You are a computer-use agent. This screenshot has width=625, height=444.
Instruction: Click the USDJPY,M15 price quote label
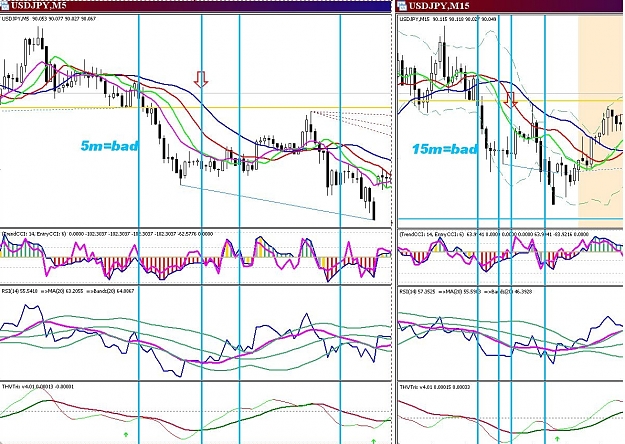(448, 19)
